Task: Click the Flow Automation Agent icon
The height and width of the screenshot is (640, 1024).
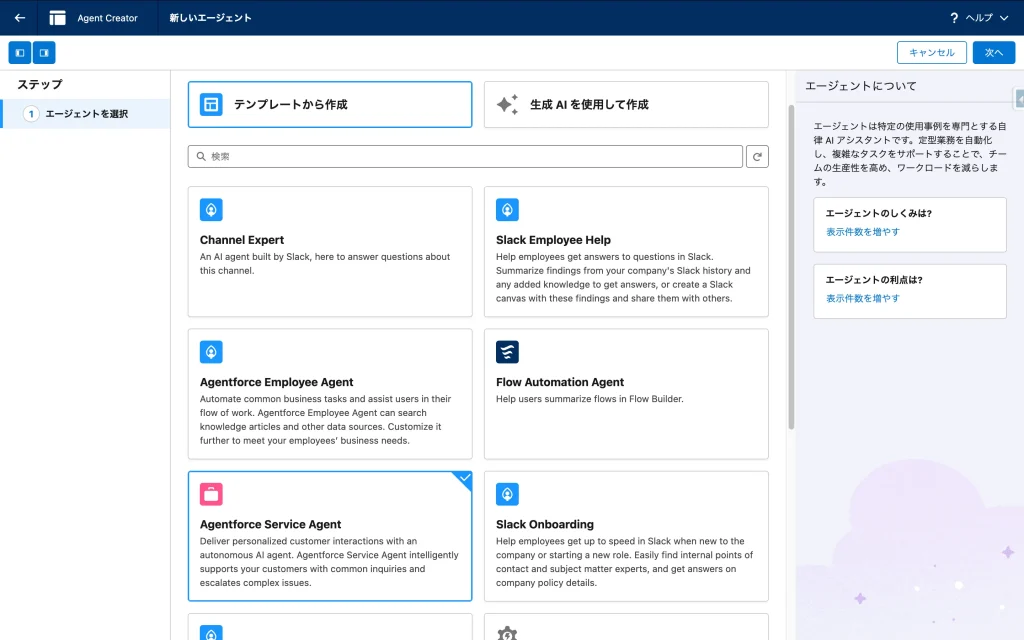Action: (x=507, y=352)
